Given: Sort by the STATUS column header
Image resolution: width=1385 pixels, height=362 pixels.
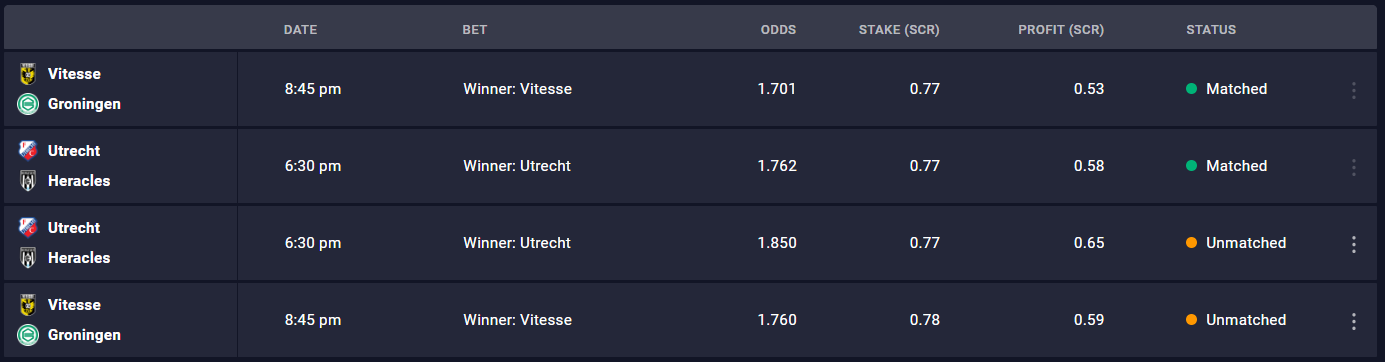Looking at the screenshot, I should point(1211,30).
